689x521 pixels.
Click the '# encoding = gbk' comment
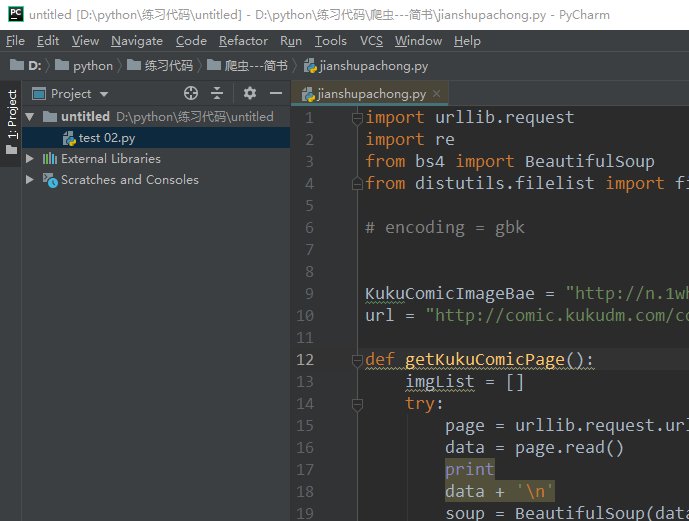445,228
